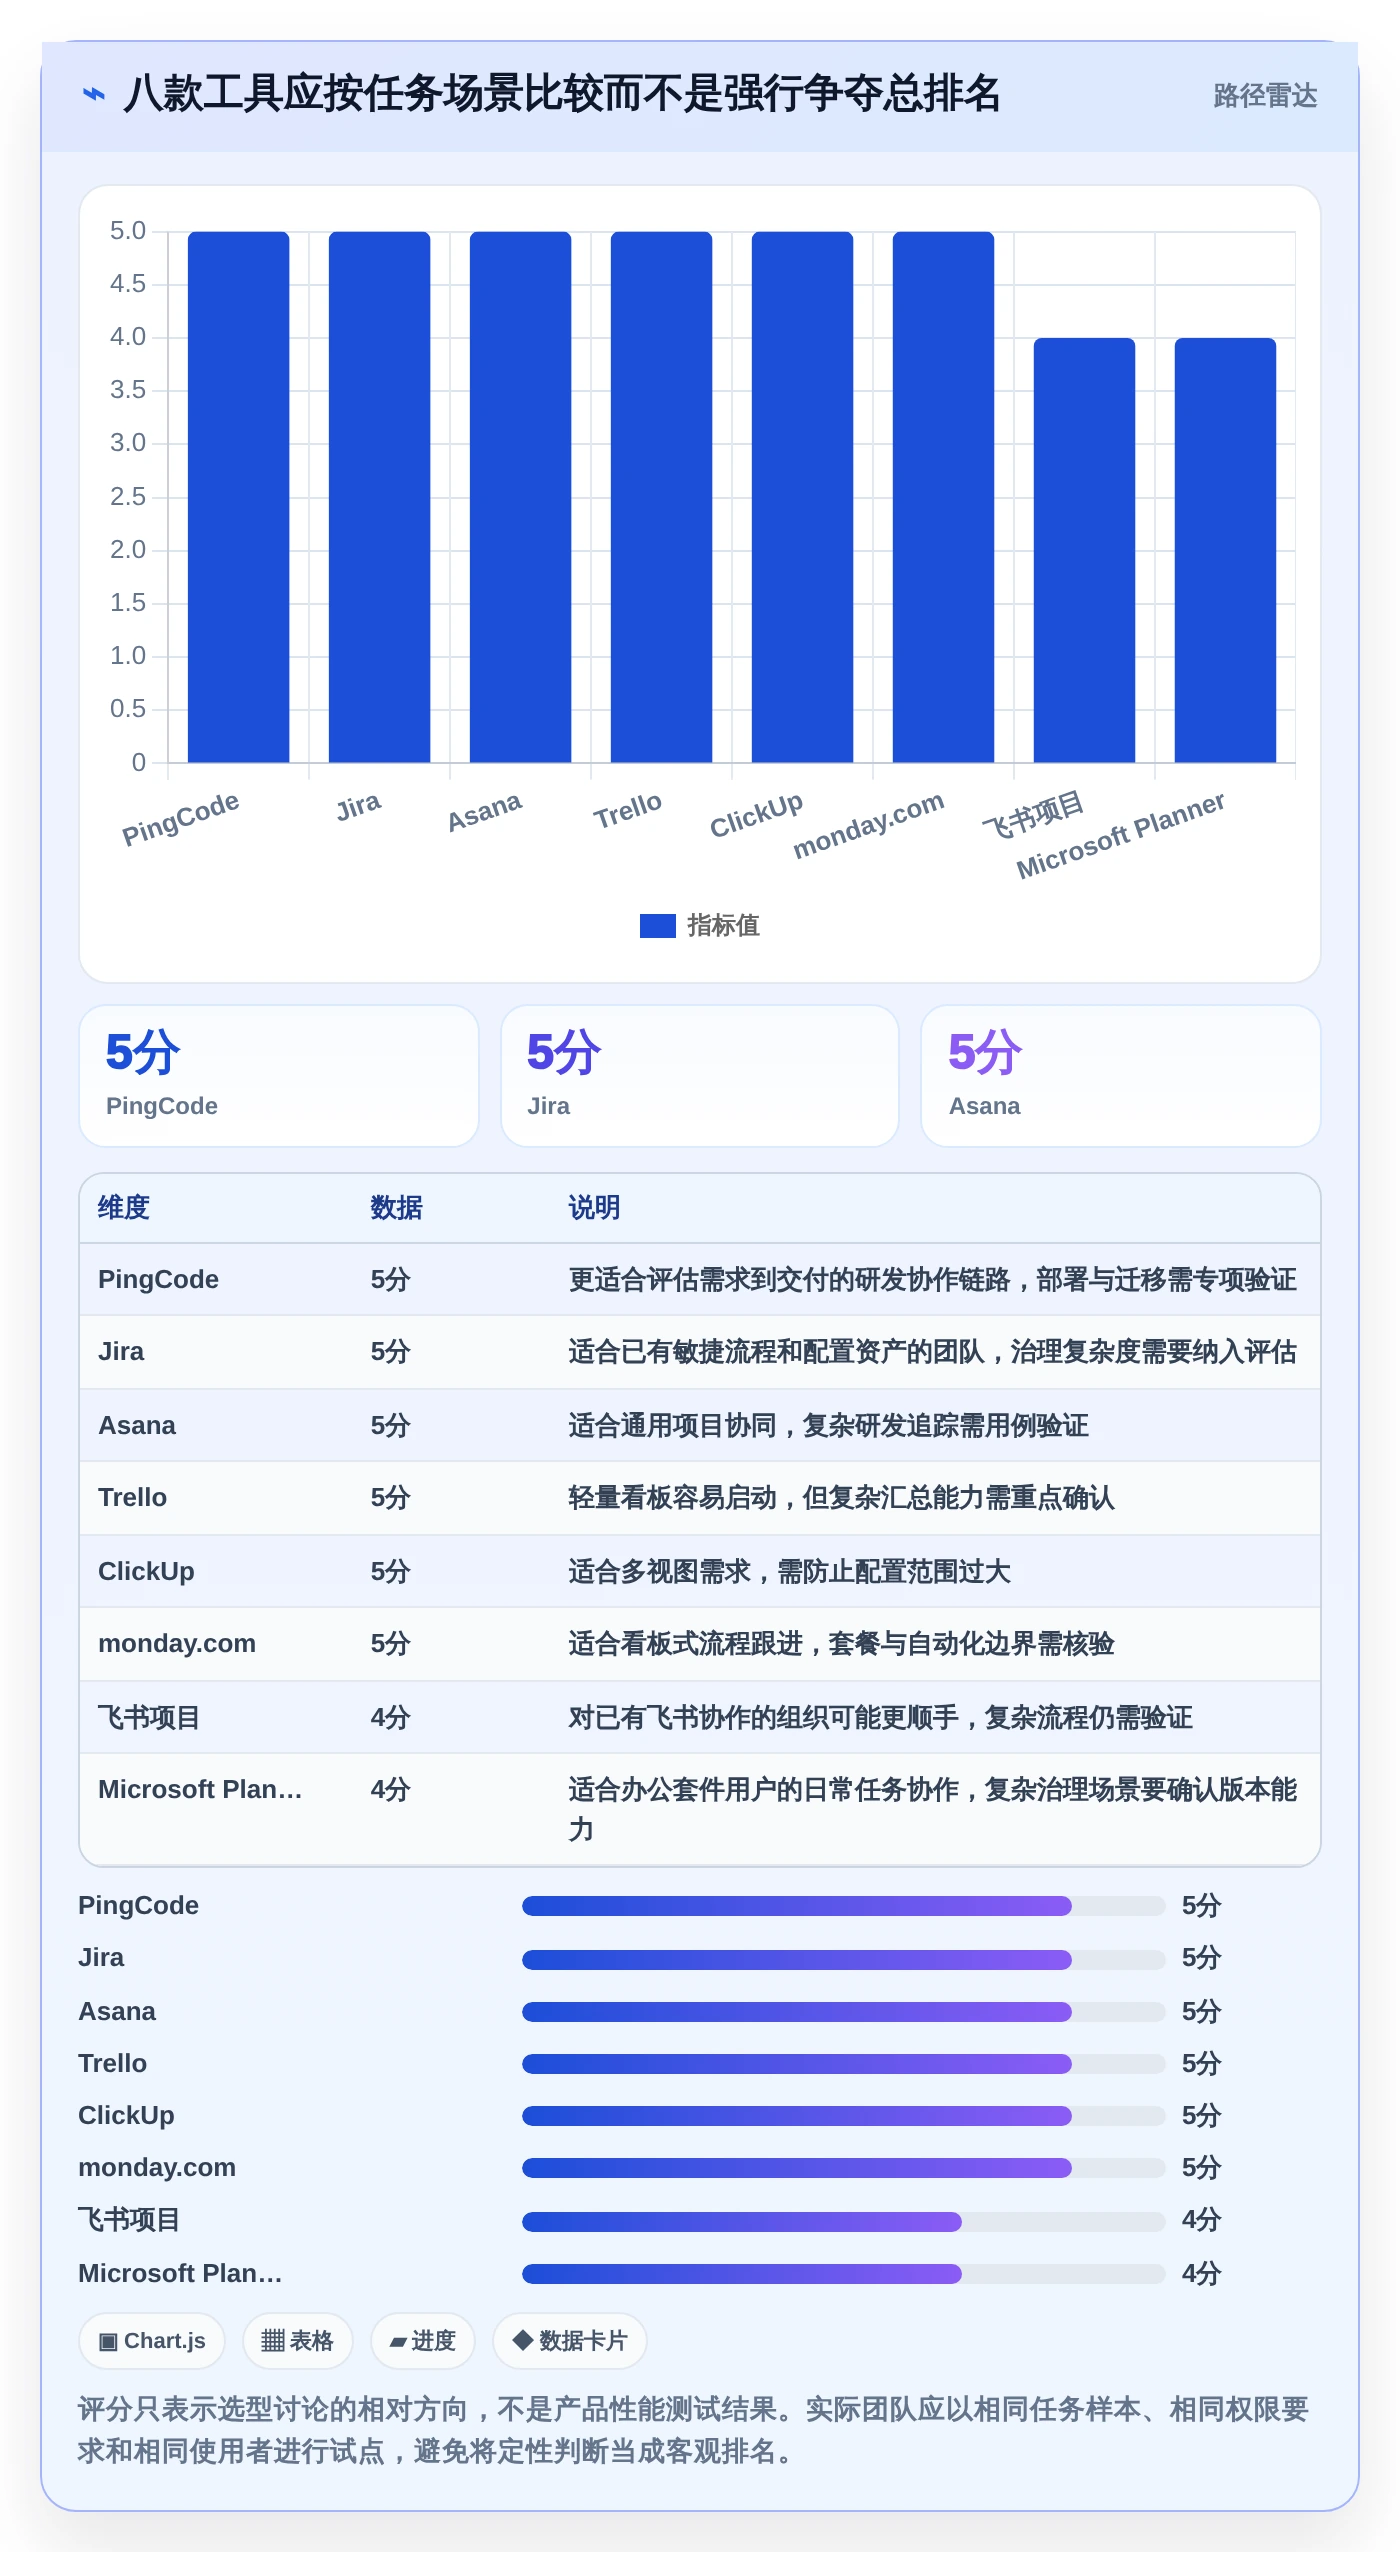
Task: Click the 数据卡片 tag chip
Action: click(x=569, y=2341)
